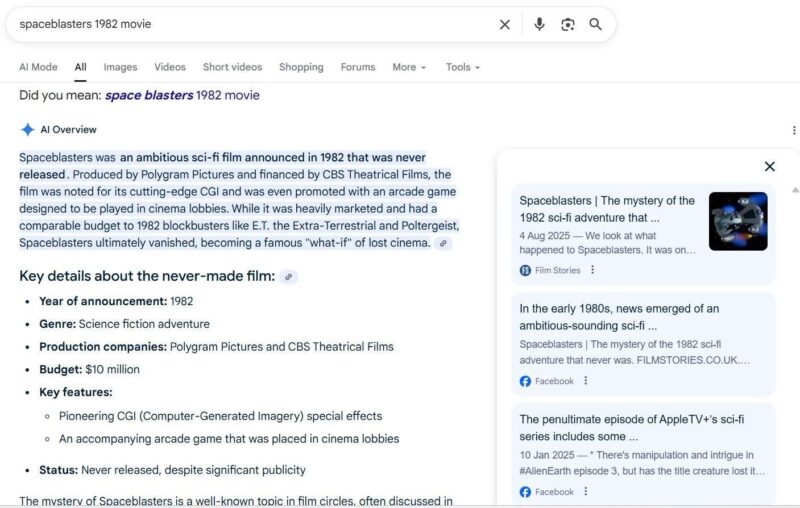Click into the search input field
Screen dimensions: 800x508
[x=253, y=24]
